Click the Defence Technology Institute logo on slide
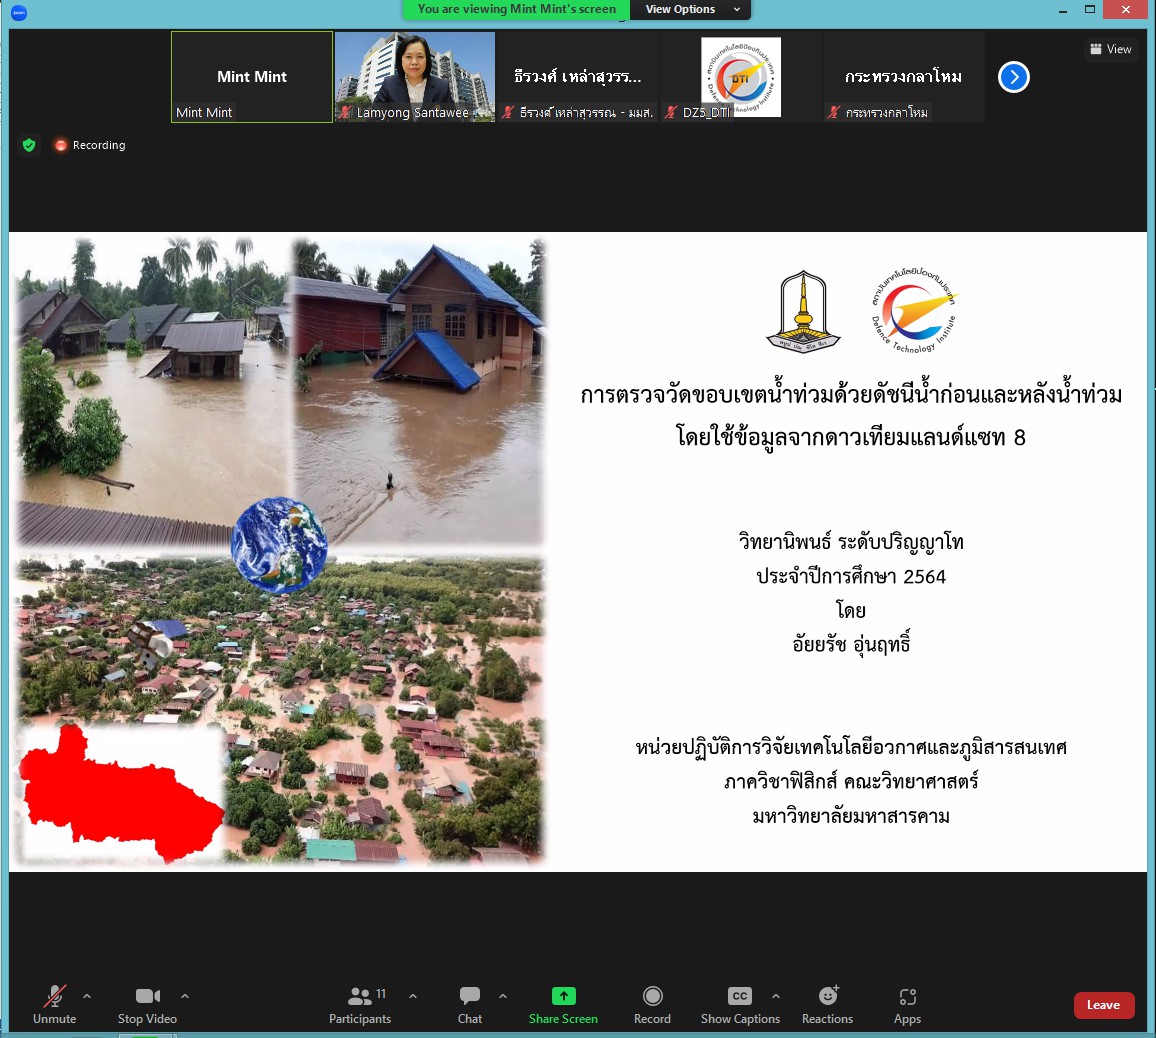Image resolution: width=1156 pixels, height=1038 pixels. coord(914,311)
